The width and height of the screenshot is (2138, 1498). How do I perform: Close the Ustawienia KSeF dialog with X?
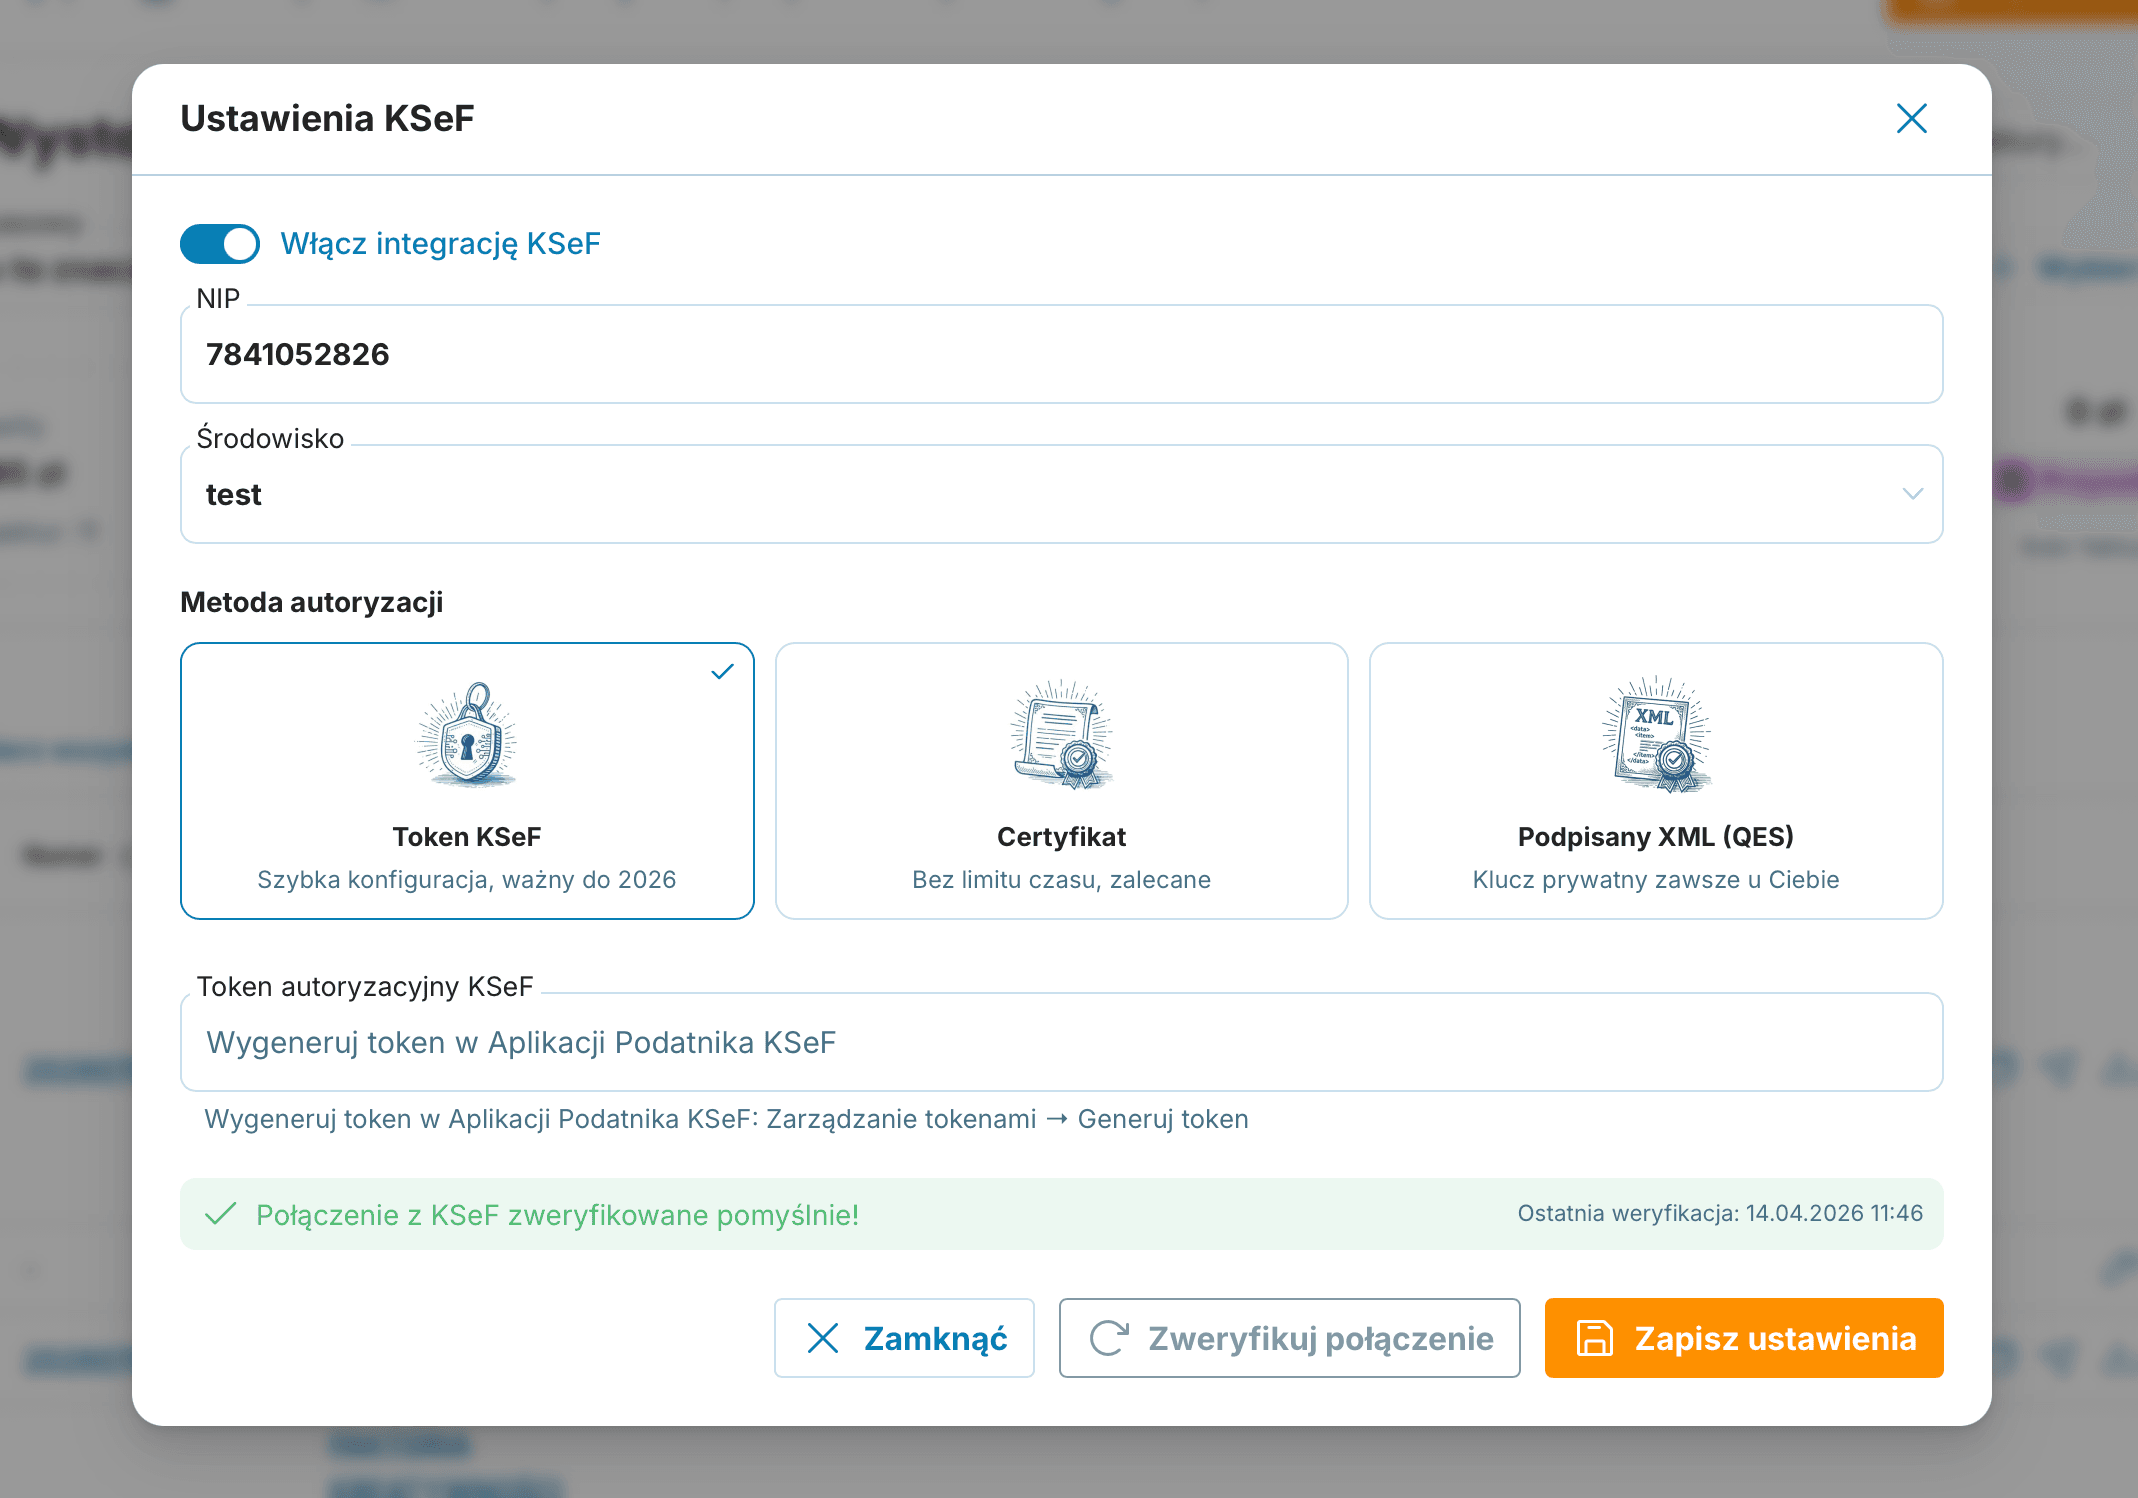(x=1911, y=118)
